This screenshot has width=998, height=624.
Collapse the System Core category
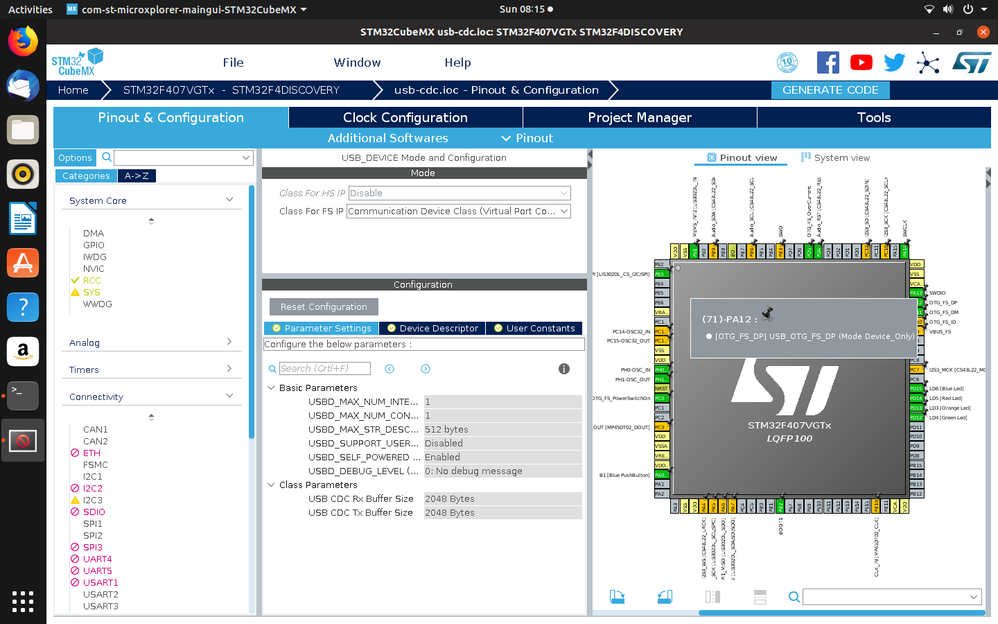[229, 200]
